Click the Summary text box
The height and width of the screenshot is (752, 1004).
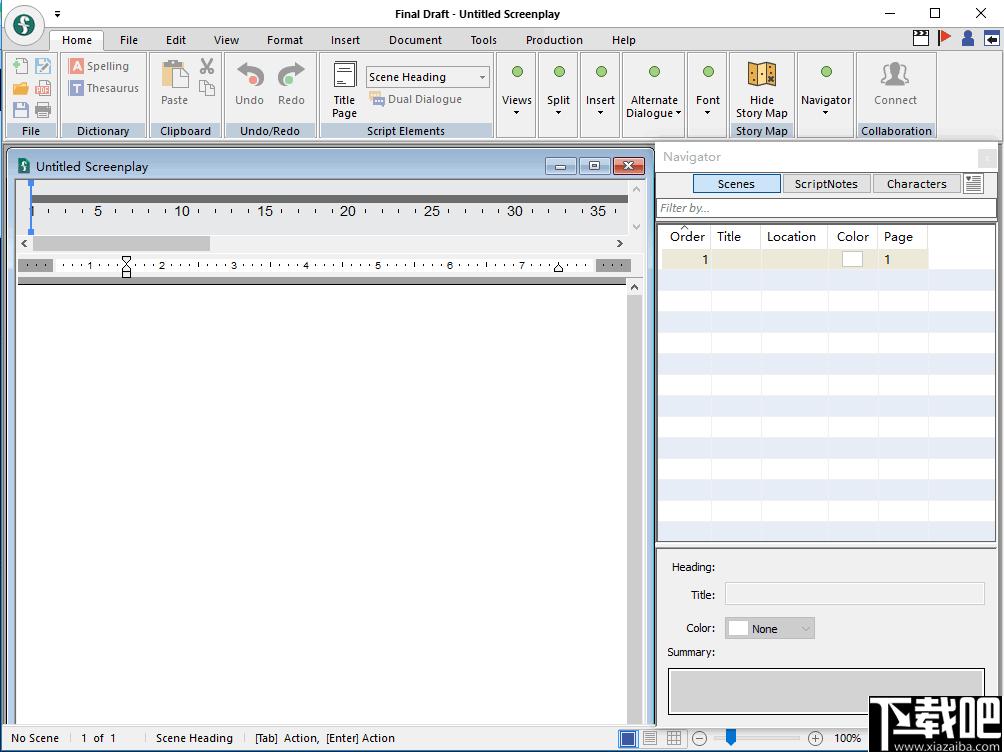click(826, 691)
